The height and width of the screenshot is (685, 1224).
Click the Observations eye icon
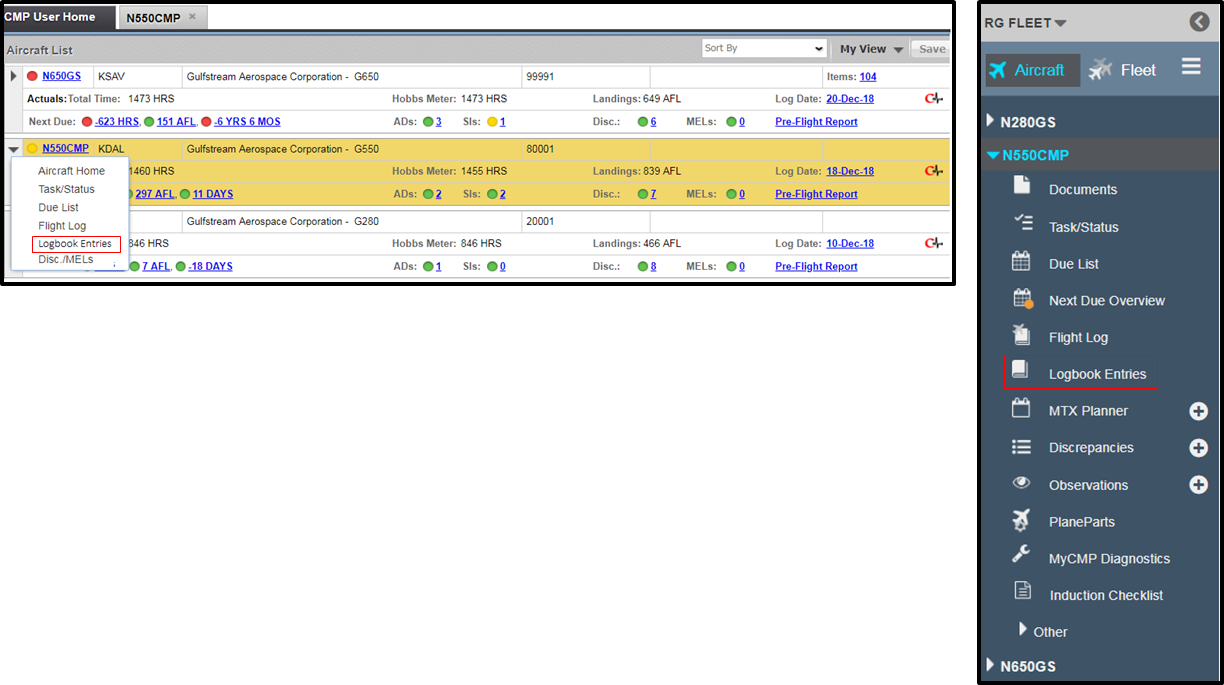pos(1021,484)
